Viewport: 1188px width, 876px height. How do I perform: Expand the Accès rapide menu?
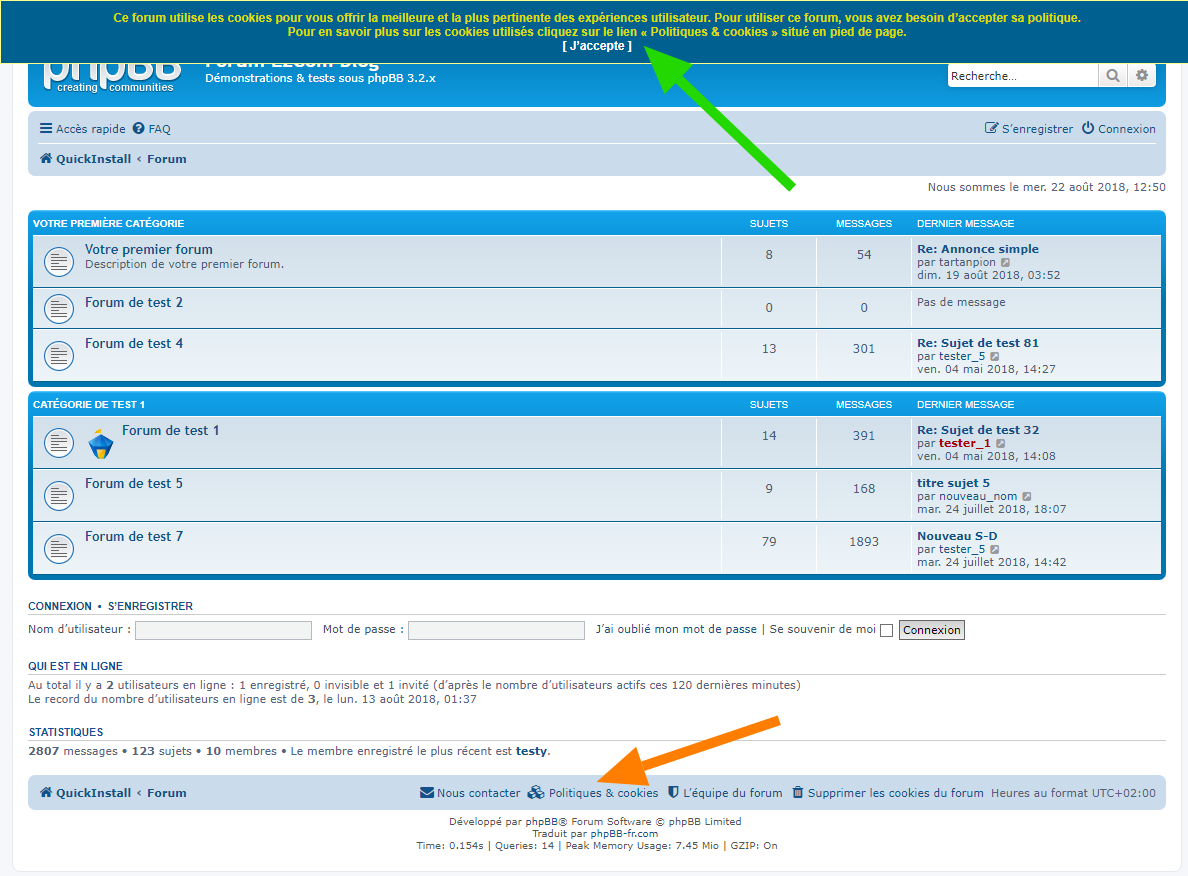click(83, 129)
